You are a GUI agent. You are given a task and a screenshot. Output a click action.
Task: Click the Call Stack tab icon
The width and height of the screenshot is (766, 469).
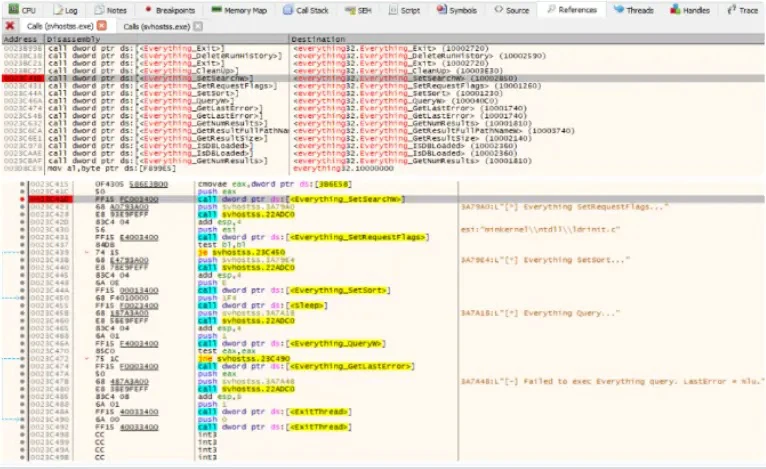(x=286, y=9)
